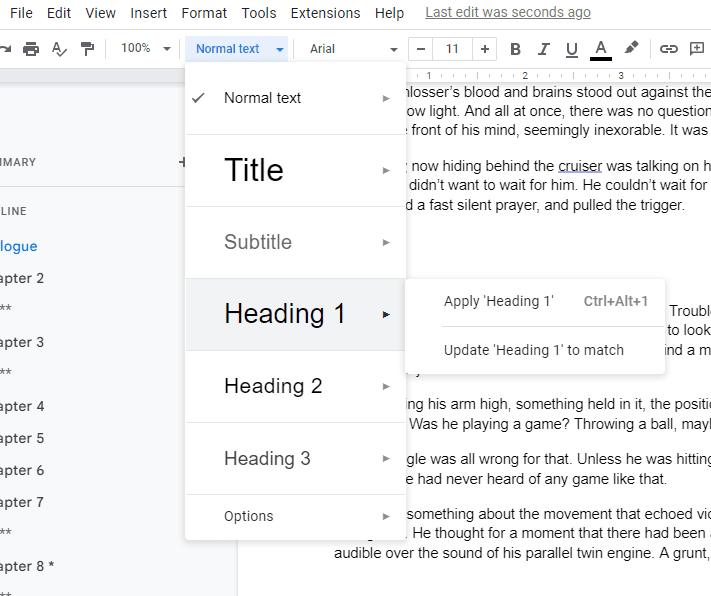Open the zoom 100% dropdown
This screenshot has width=711, height=596.
pyautogui.click(x=146, y=48)
